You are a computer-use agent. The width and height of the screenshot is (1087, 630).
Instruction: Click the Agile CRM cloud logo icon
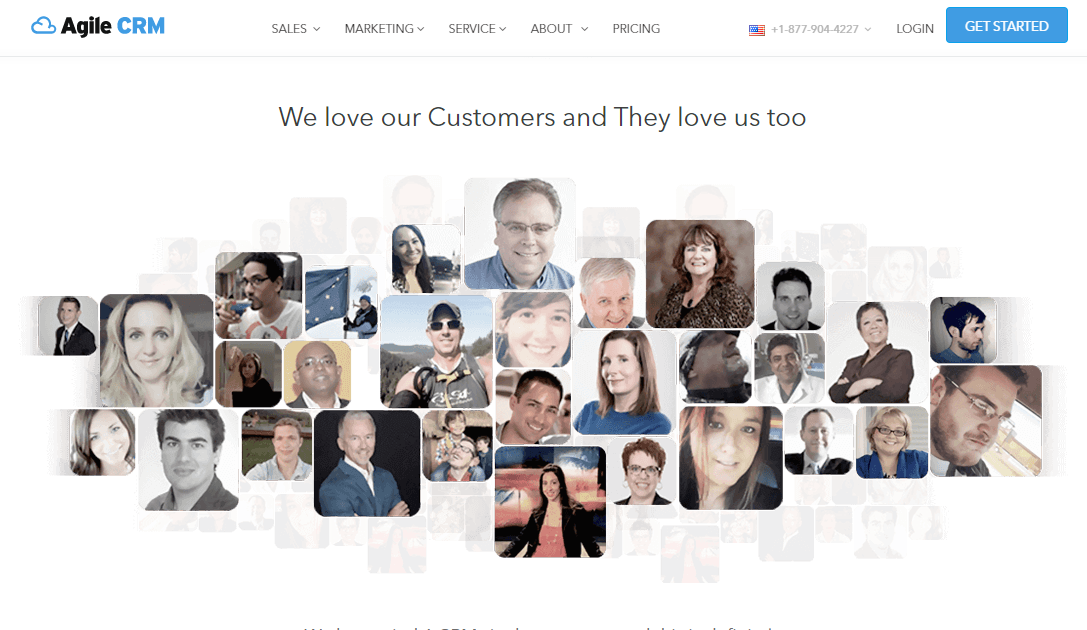click(43, 26)
